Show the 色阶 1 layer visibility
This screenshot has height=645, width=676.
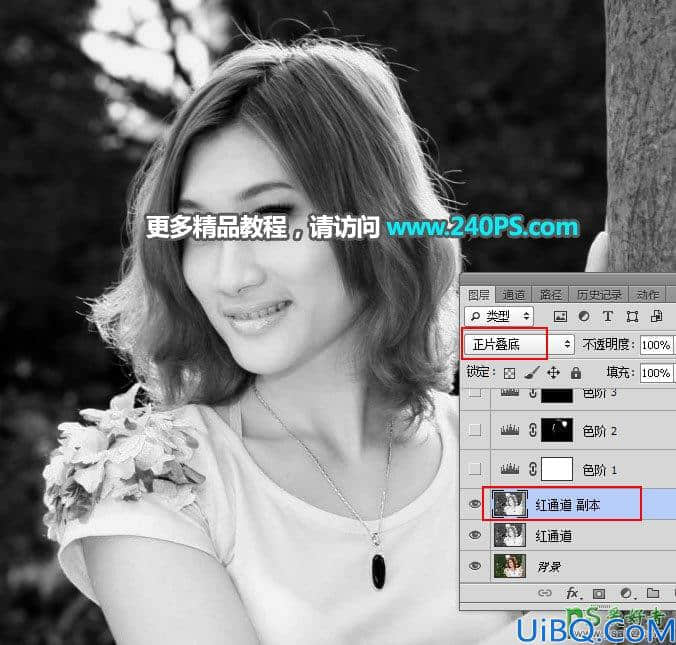(475, 468)
